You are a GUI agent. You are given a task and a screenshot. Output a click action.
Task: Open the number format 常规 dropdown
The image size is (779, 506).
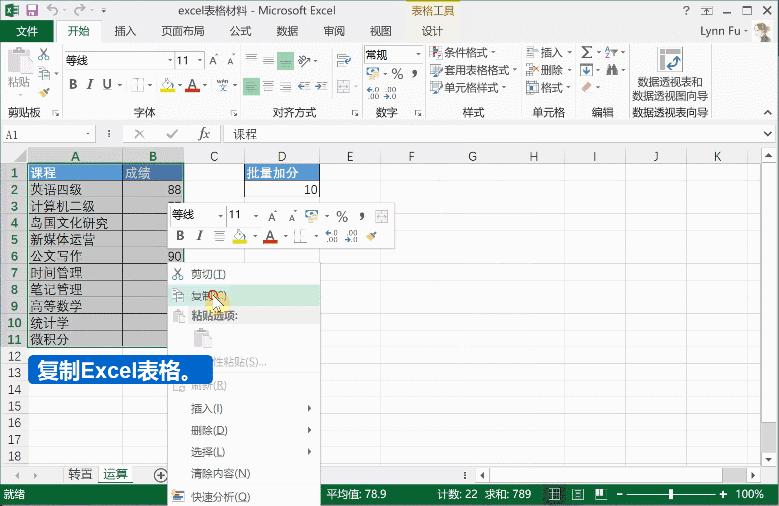418,54
